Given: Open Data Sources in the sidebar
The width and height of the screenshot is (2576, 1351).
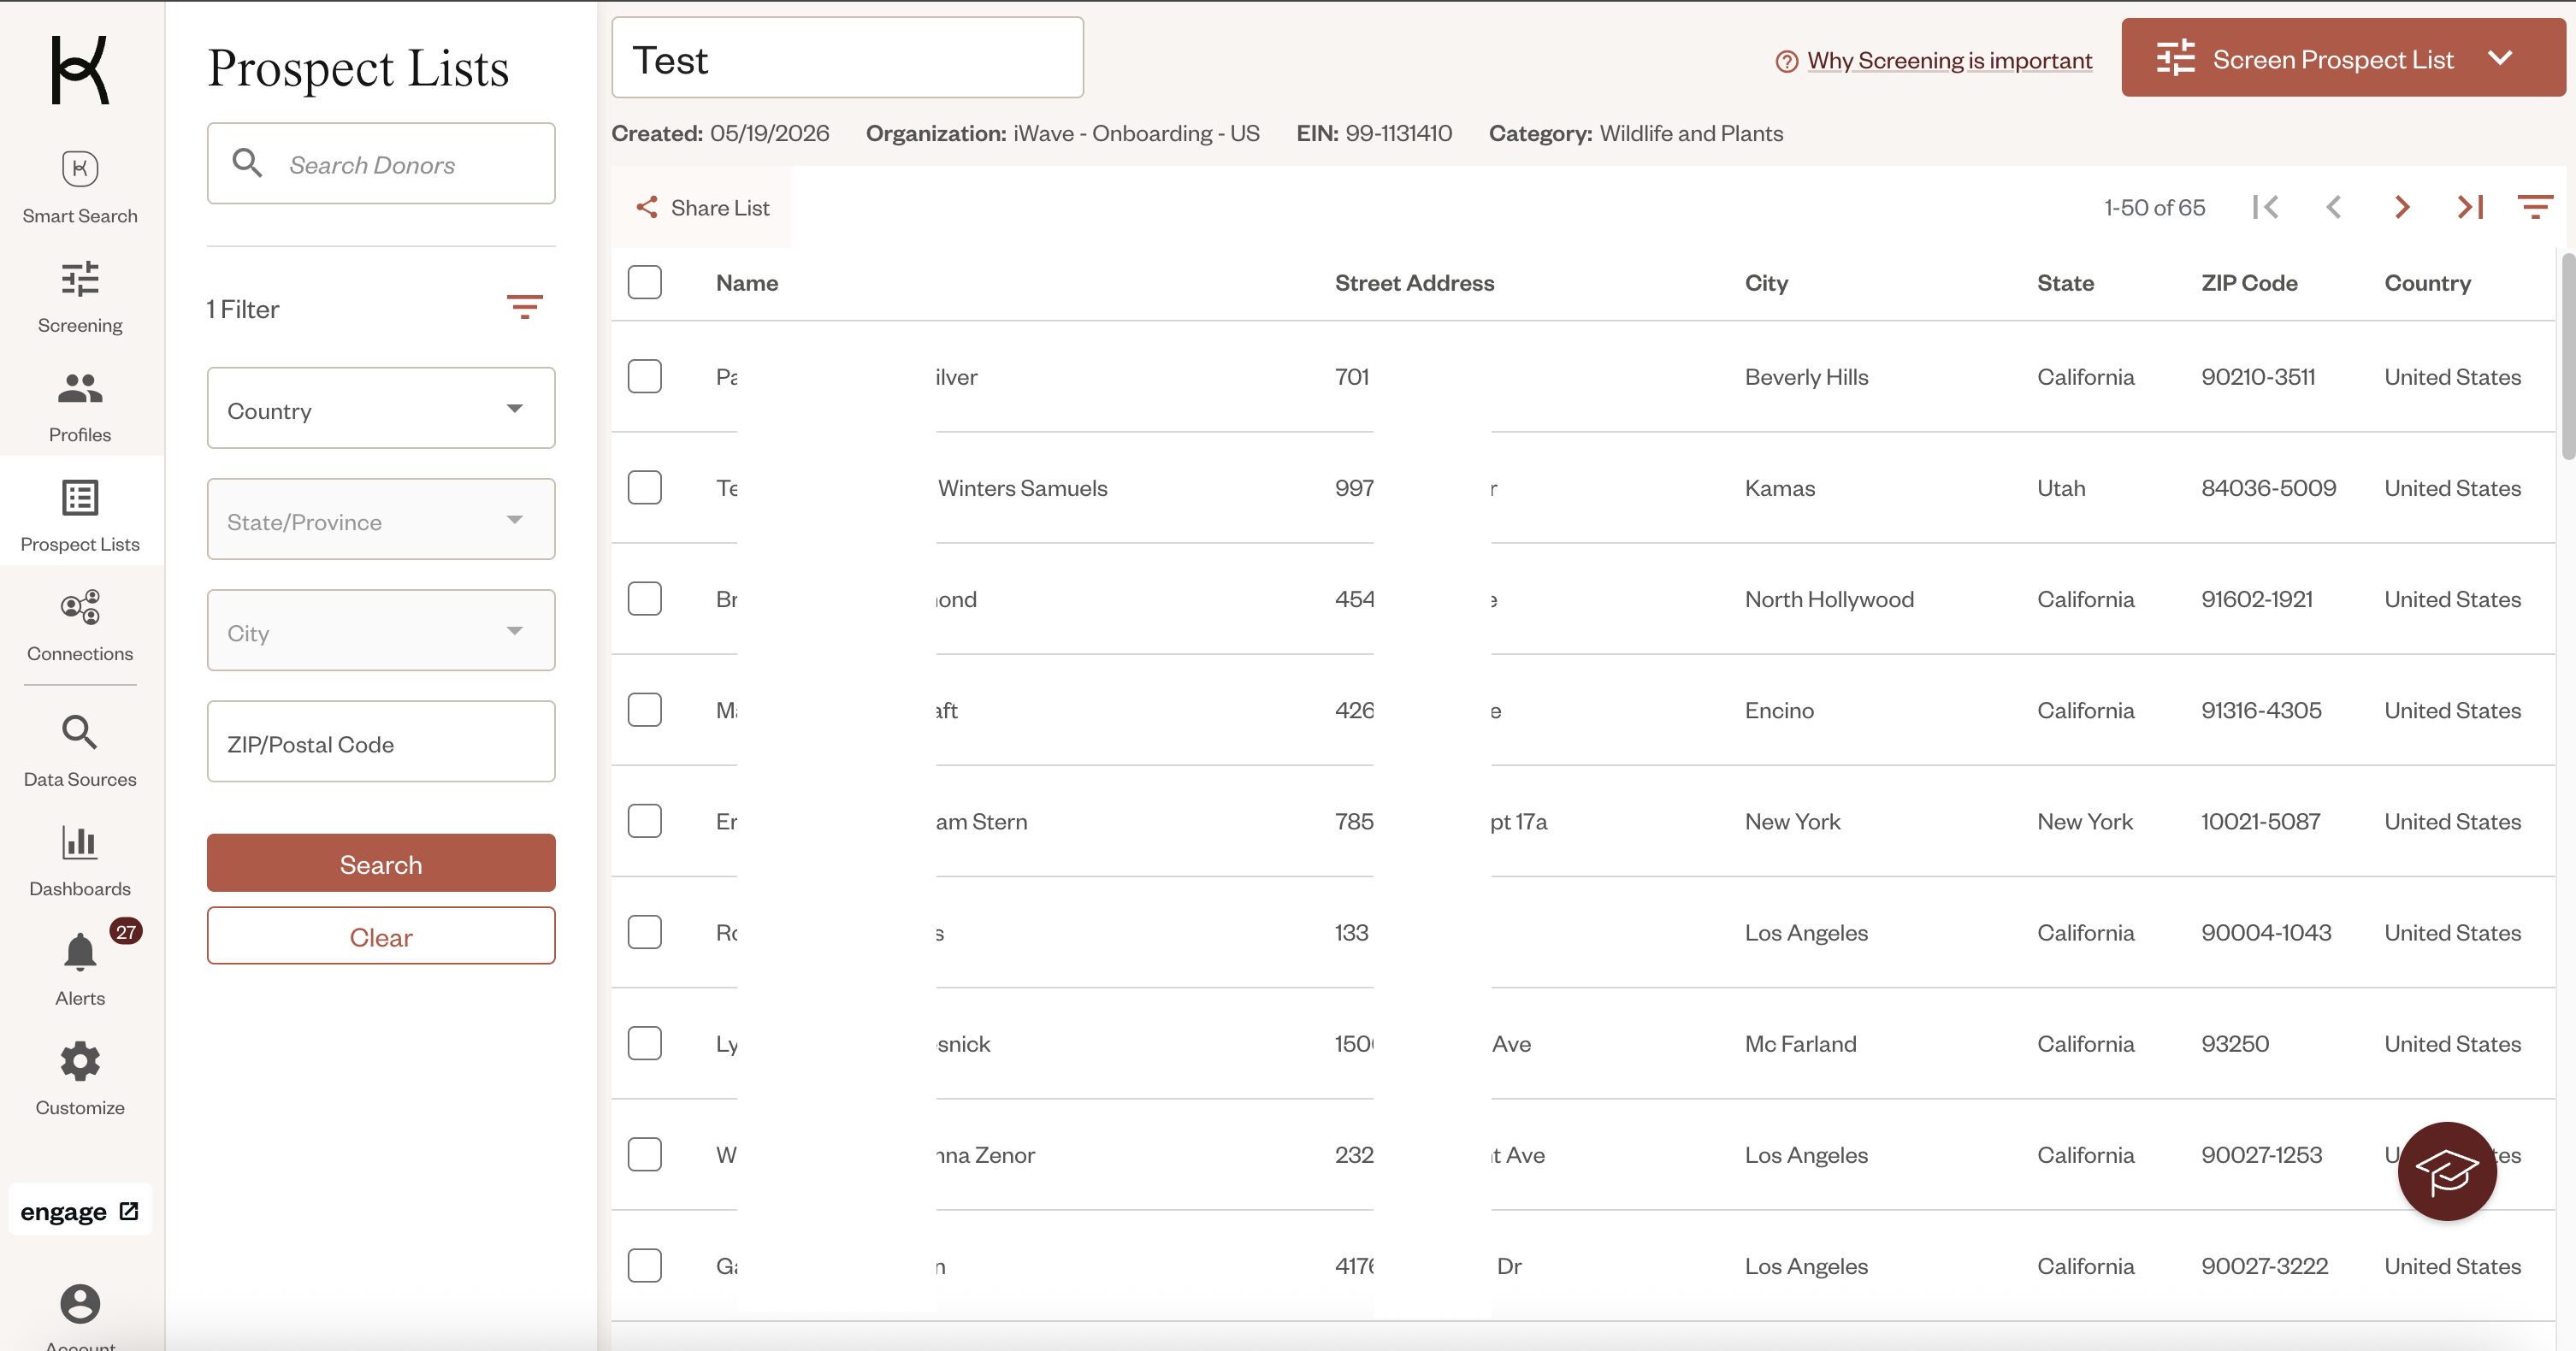Looking at the screenshot, I should pyautogui.click(x=80, y=751).
